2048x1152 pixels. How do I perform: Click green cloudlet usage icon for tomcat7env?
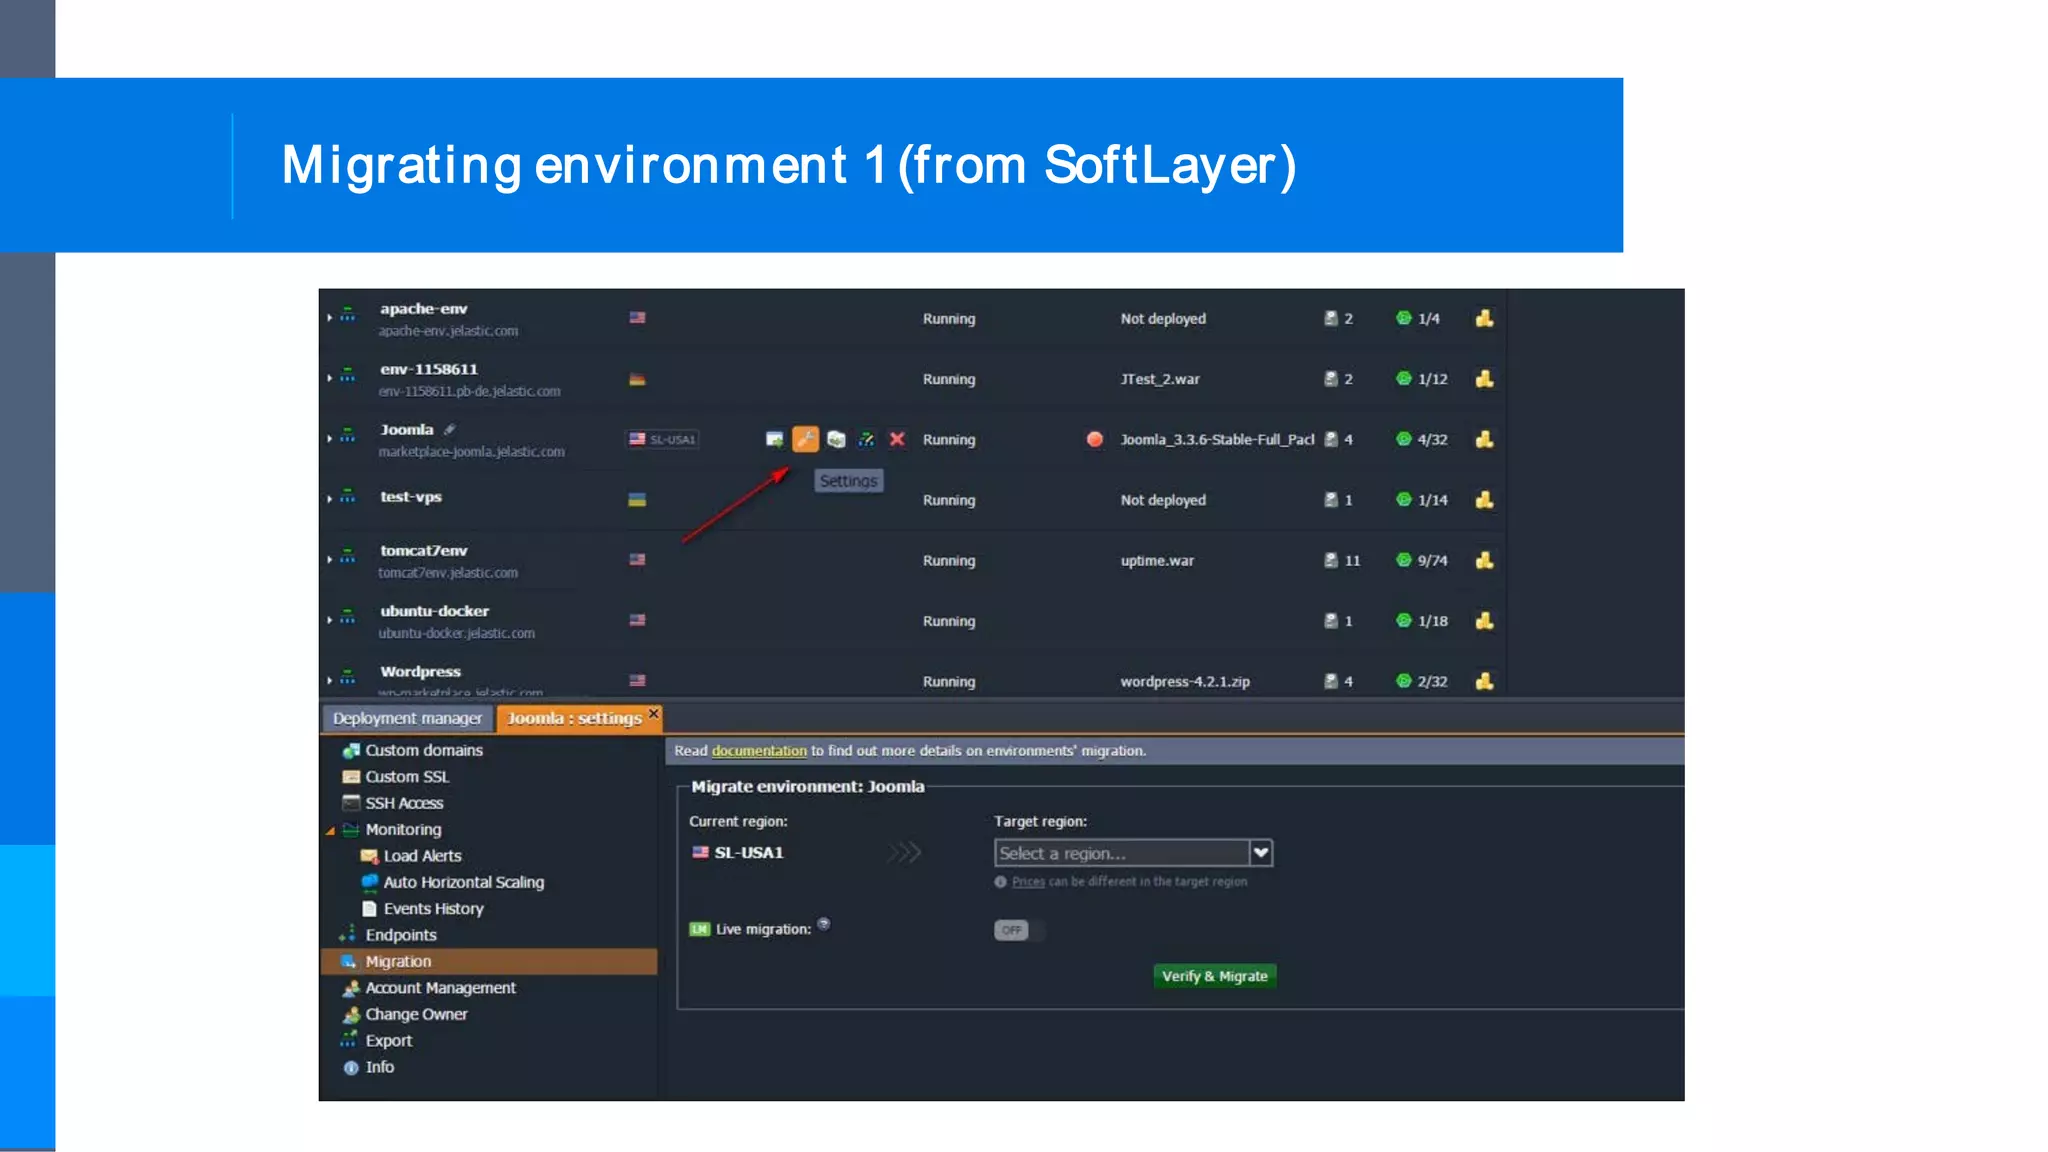(x=1404, y=560)
